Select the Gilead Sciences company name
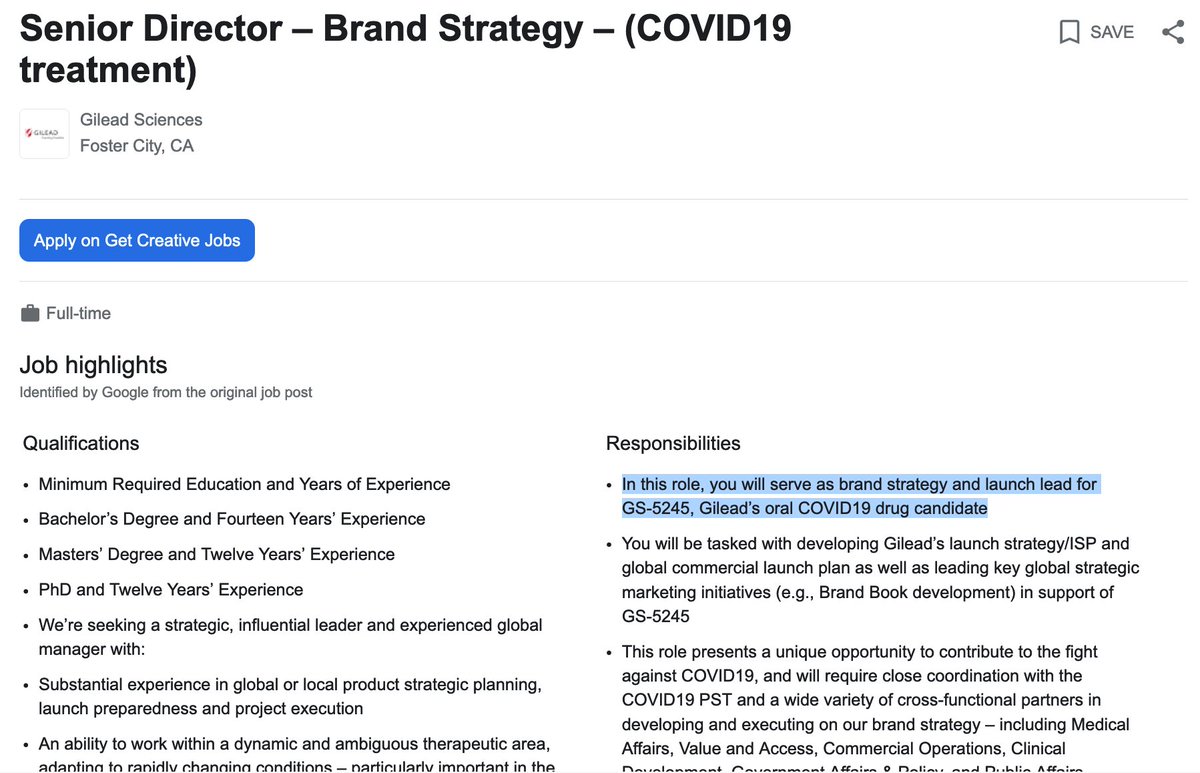This screenshot has height=773, width=1200. [141, 120]
